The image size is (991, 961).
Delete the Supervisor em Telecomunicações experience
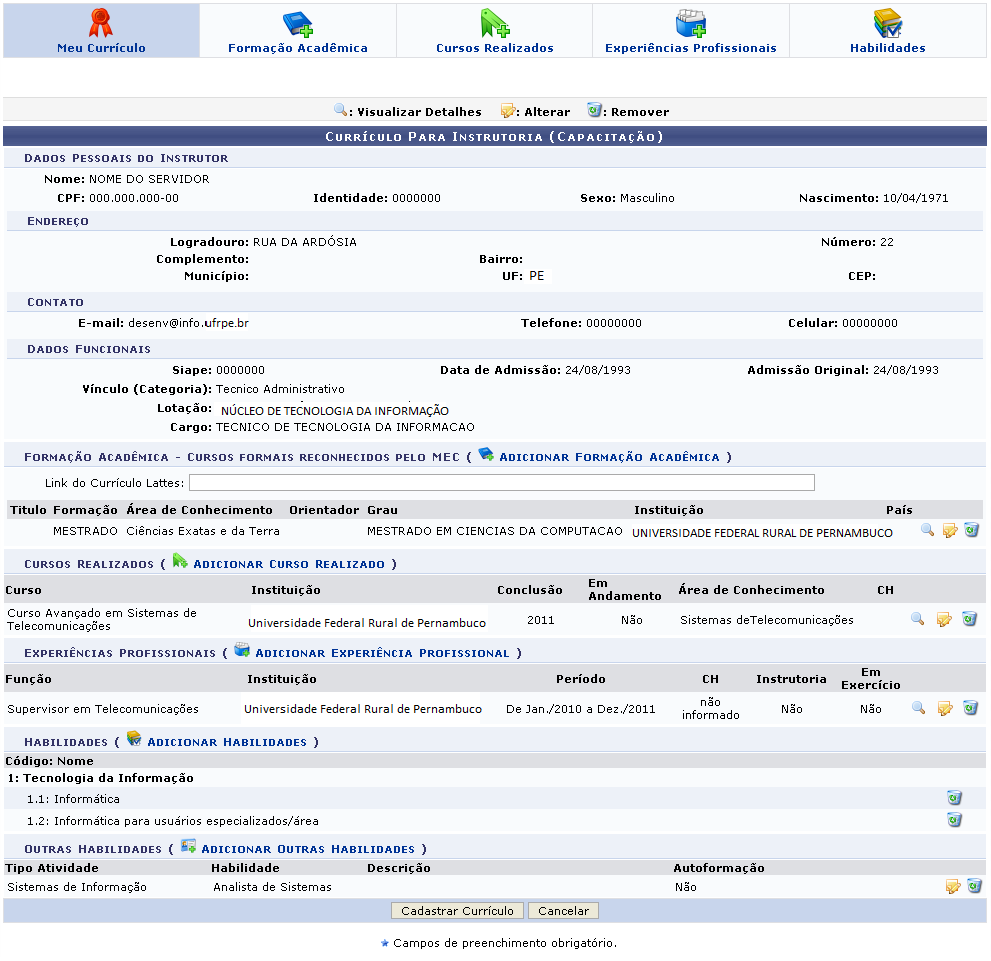click(x=970, y=709)
